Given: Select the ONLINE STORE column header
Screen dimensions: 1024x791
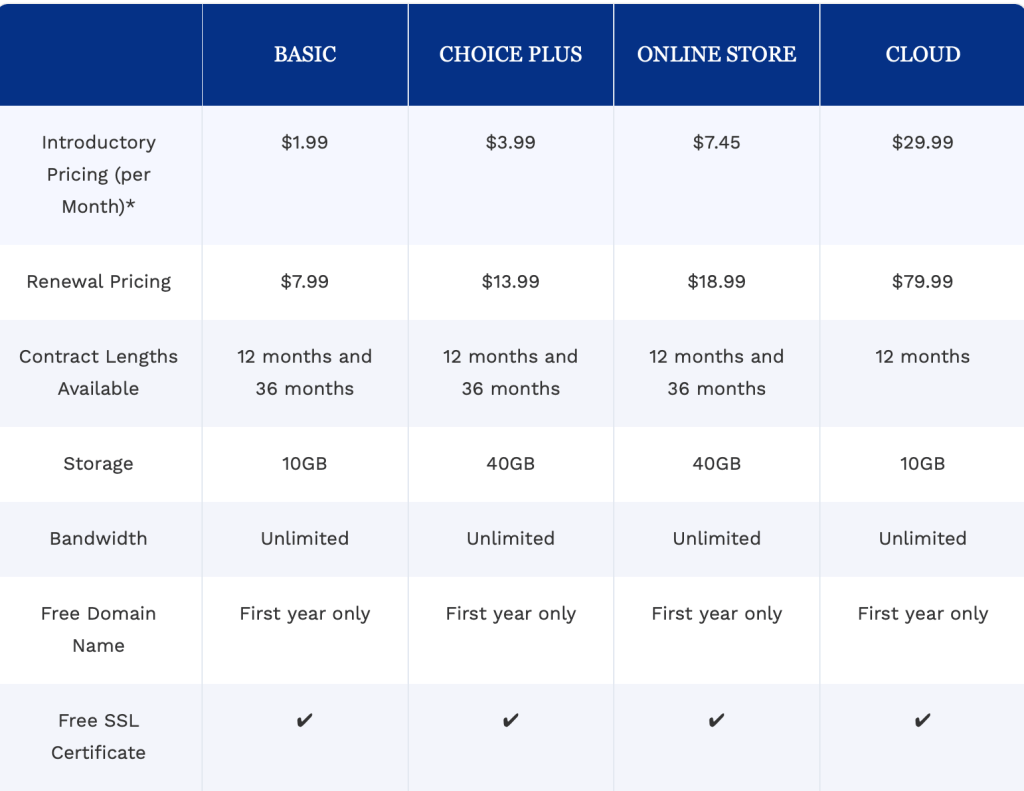Looking at the screenshot, I should 717,54.
